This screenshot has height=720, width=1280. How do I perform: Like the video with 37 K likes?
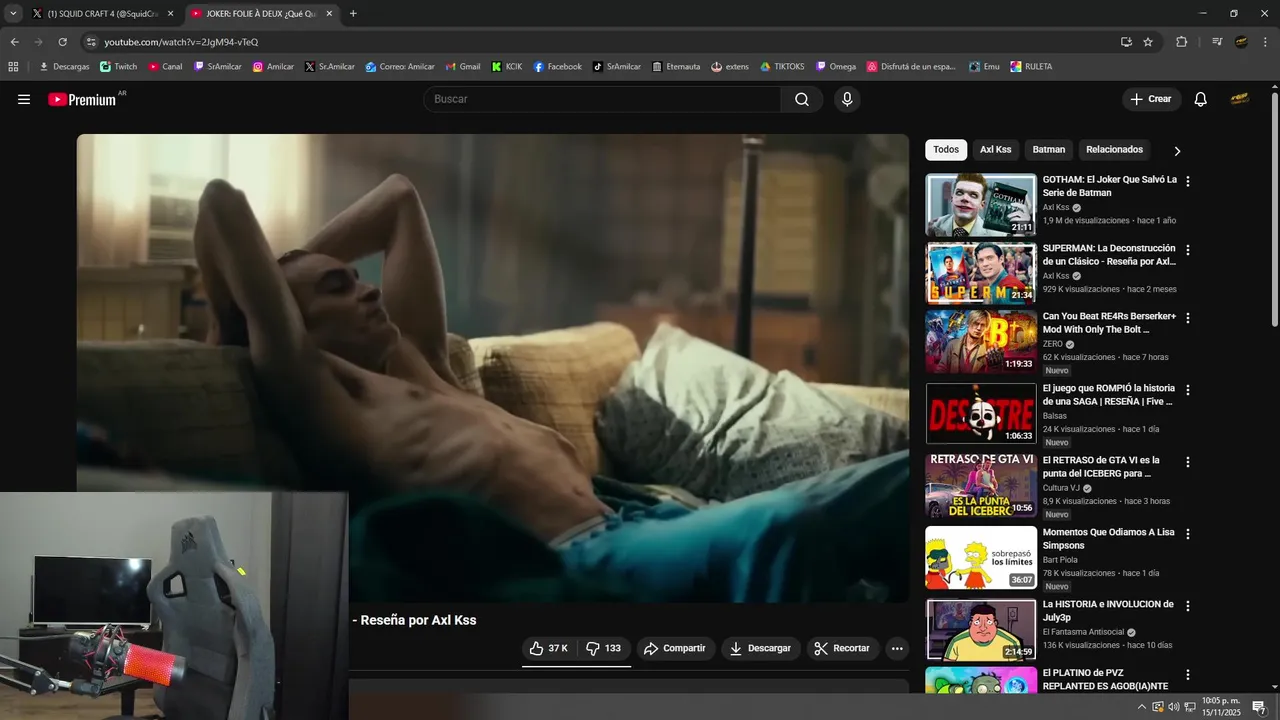[549, 648]
